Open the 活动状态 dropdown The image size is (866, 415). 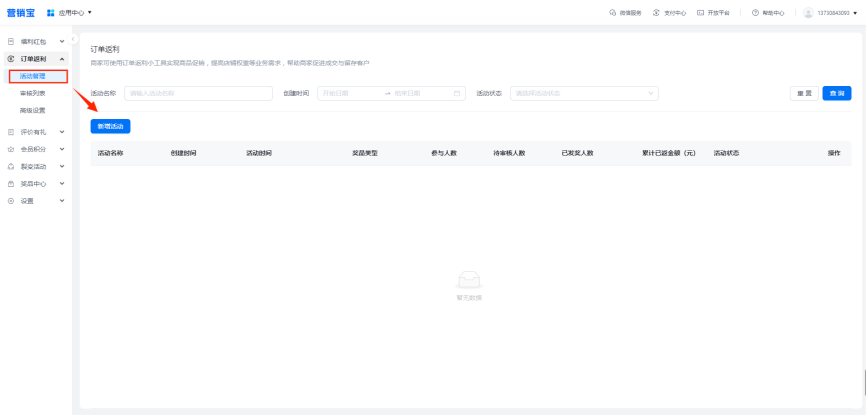(x=584, y=93)
